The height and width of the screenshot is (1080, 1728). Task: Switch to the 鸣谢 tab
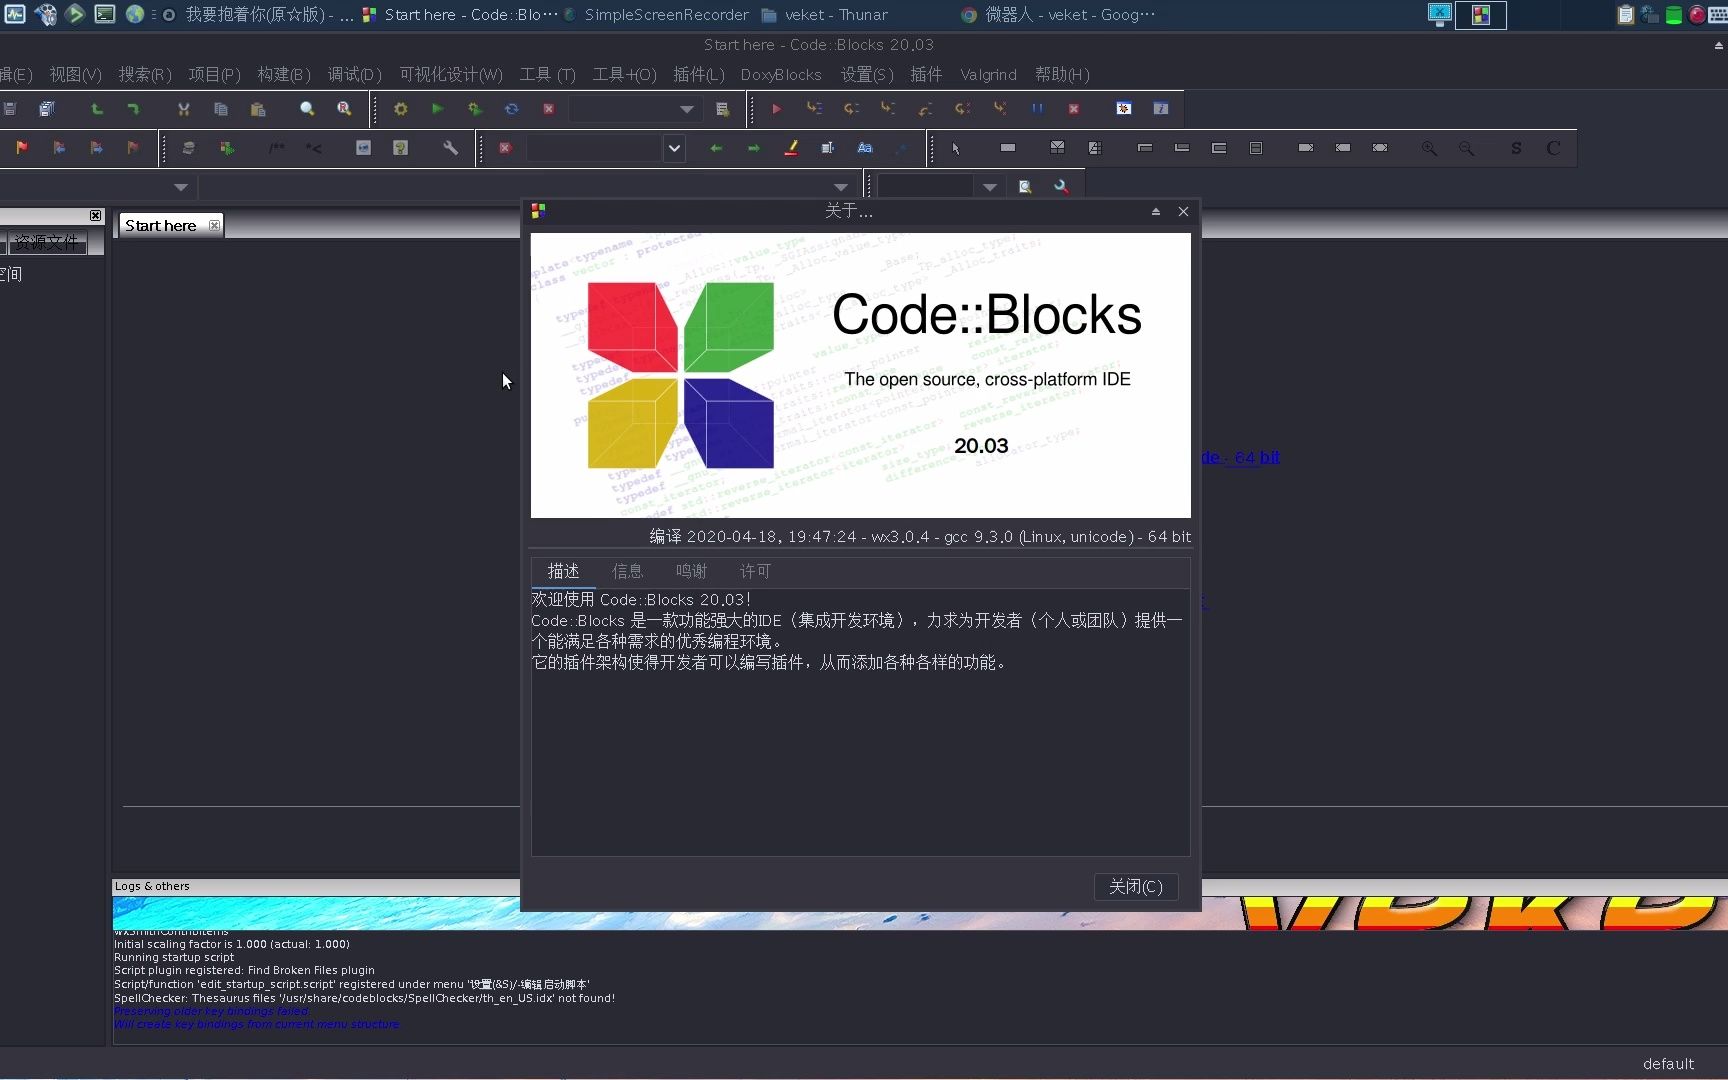pyautogui.click(x=691, y=571)
